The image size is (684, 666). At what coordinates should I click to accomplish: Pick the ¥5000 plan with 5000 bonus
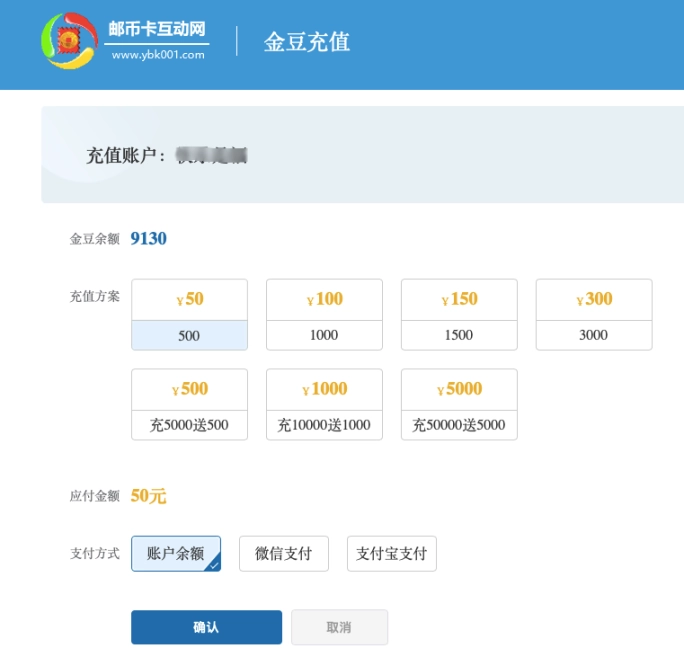tap(459, 404)
